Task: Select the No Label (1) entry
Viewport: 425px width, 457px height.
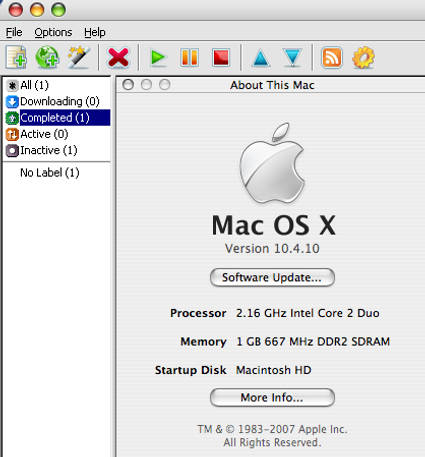Action: (x=50, y=173)
